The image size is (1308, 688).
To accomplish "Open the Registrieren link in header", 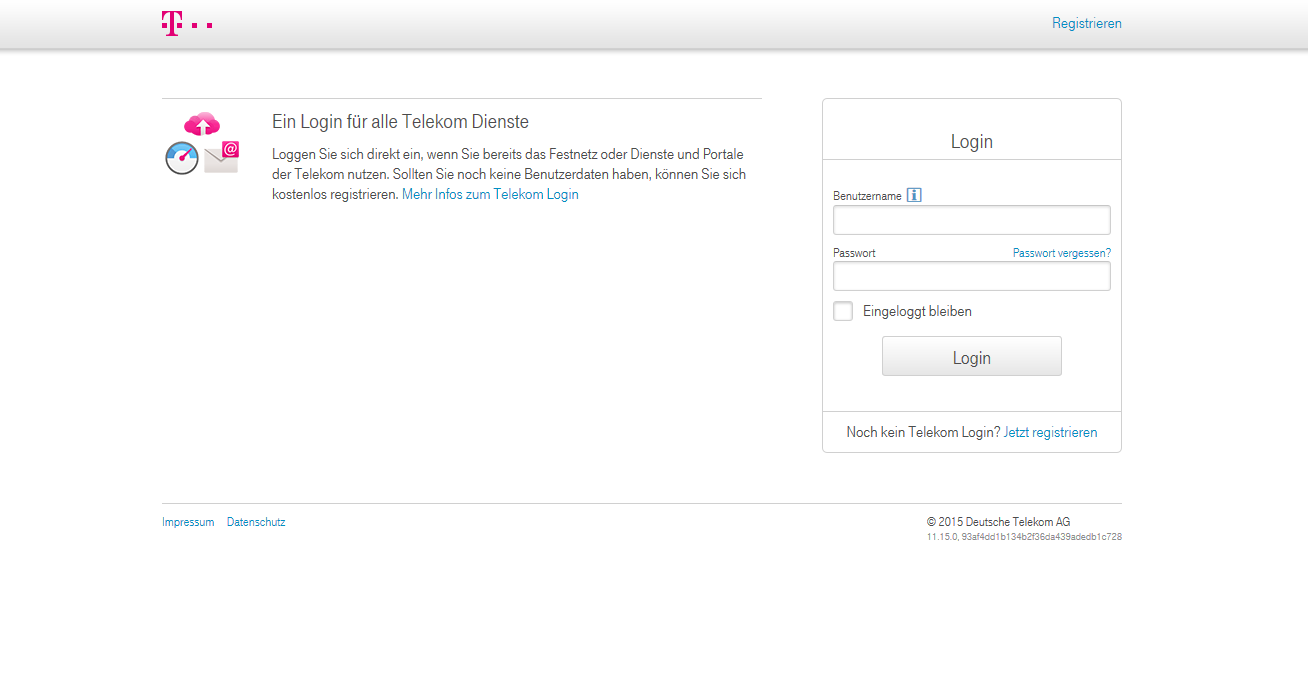I will (x=1087, y=23).
